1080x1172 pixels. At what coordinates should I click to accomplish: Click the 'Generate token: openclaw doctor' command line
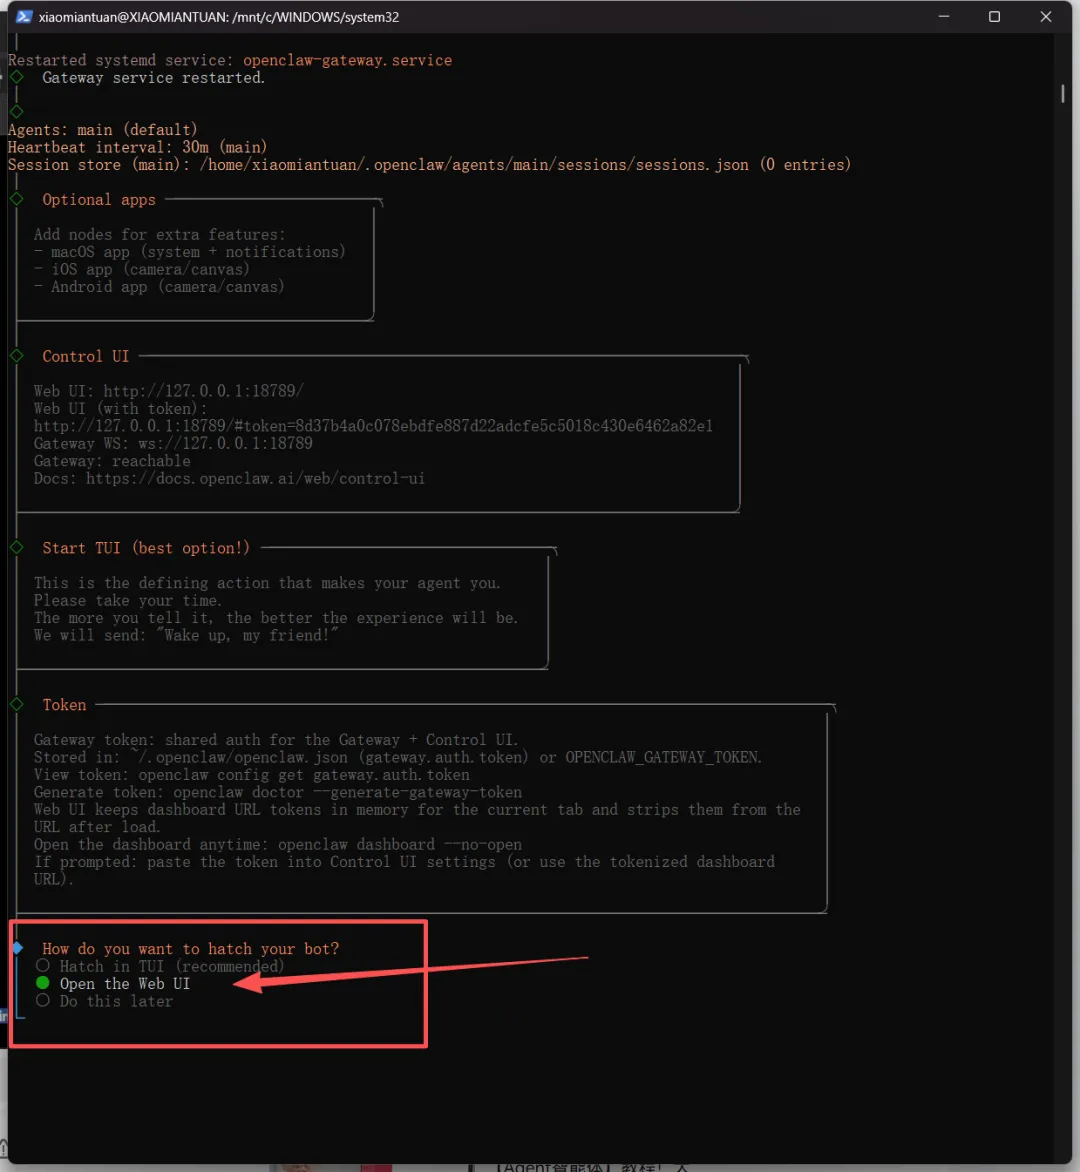pos(278,792)
